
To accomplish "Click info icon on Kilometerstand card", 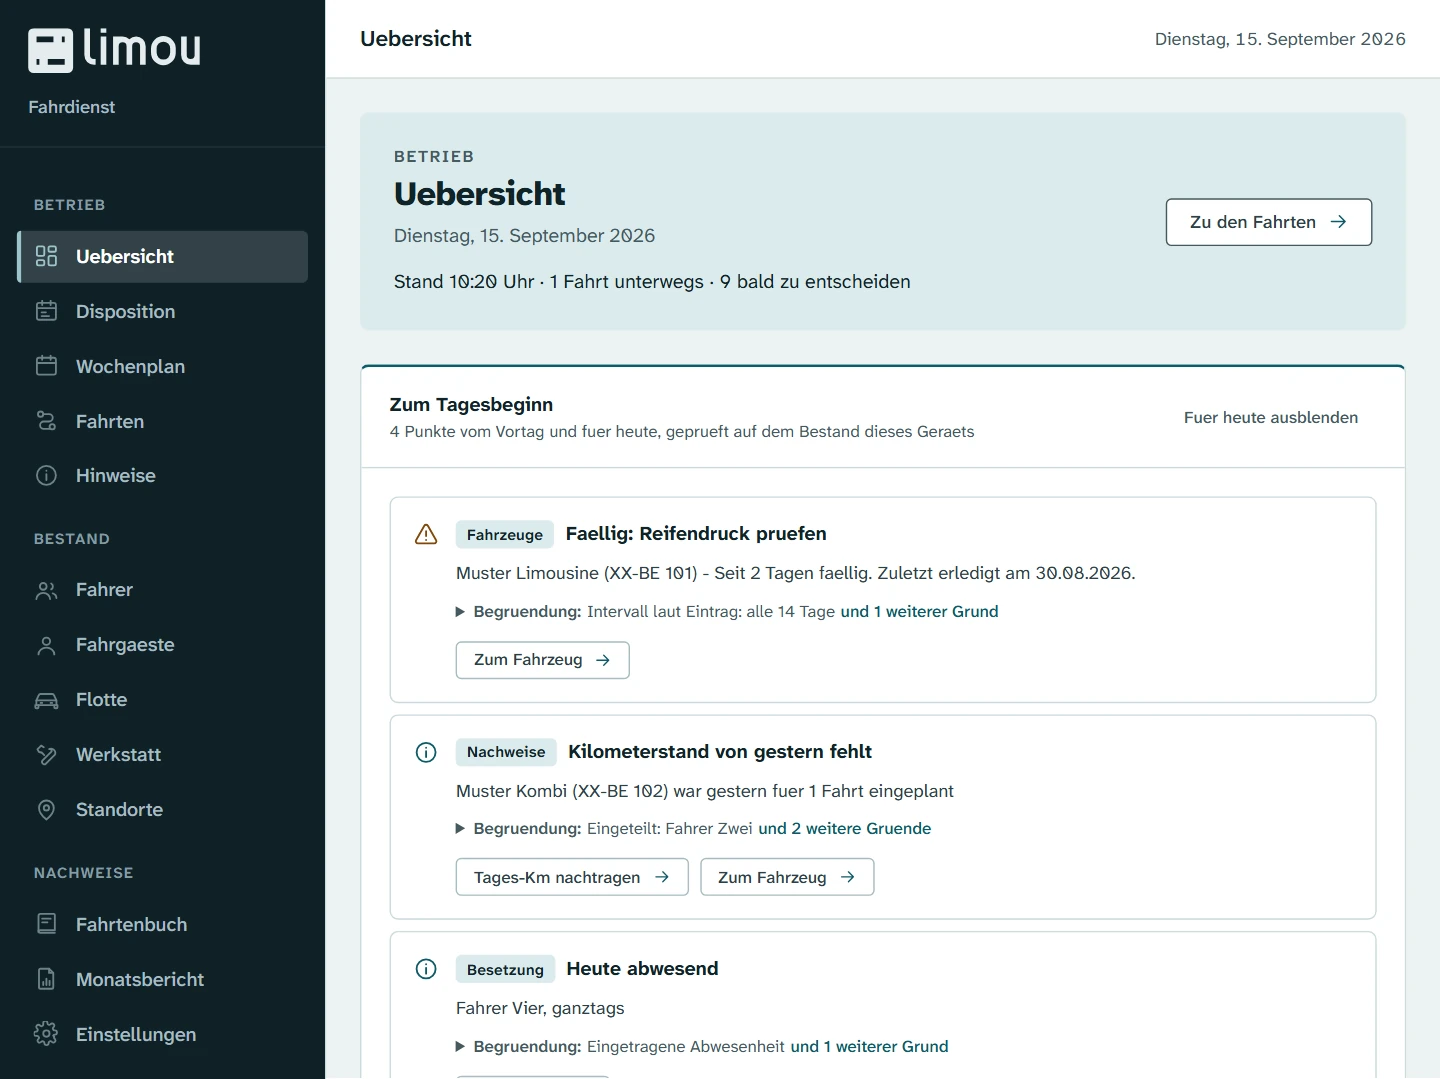I will coord(426,752).
